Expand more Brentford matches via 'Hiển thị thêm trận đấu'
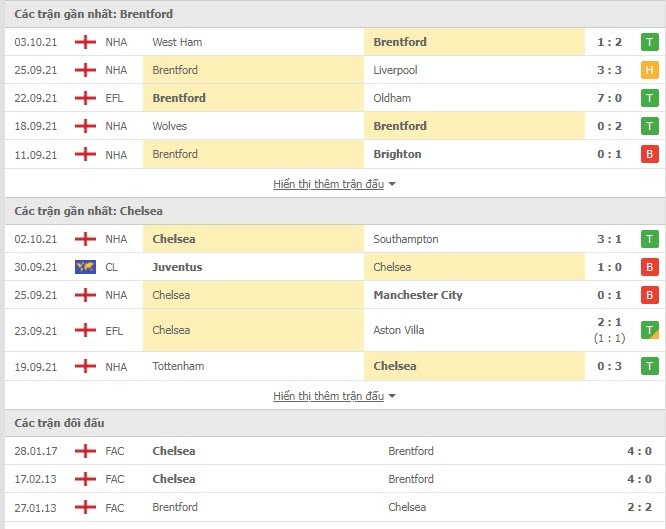 tap(328, 184)
